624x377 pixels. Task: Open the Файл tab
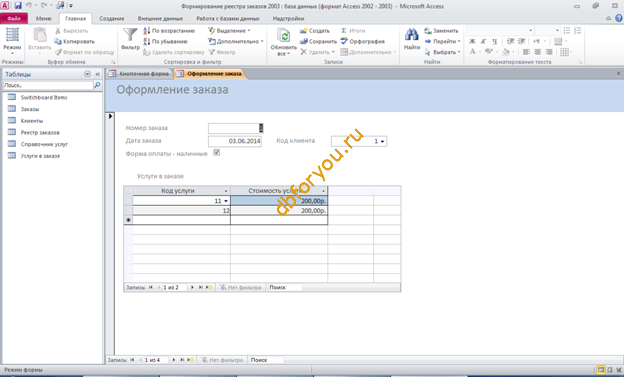(x=14, y=18)
